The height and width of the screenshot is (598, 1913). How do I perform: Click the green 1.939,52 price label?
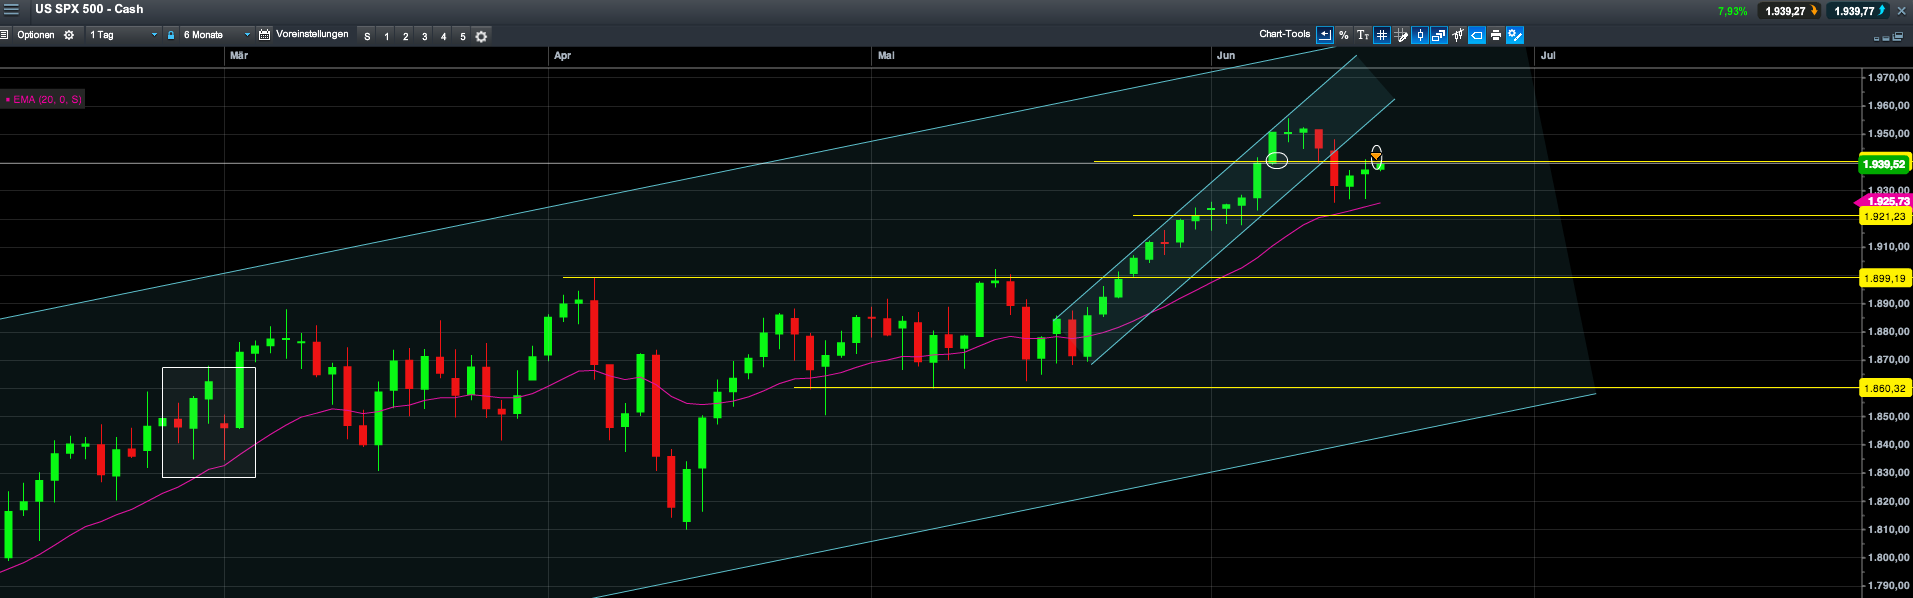click(1884, 164)
